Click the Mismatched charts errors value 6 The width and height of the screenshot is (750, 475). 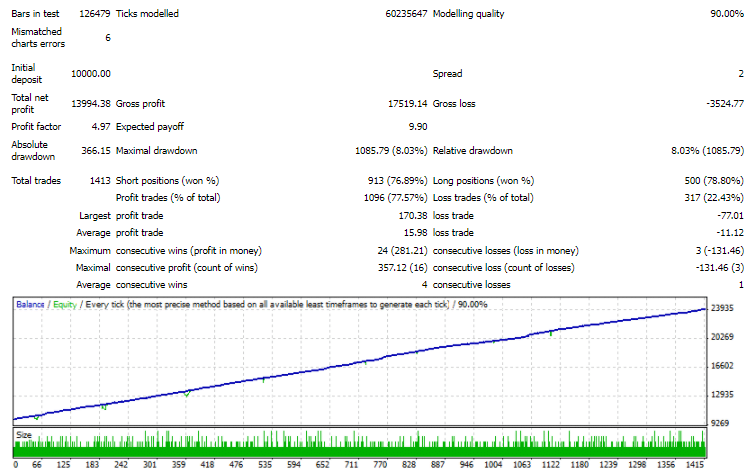pyautogui.click(x=107, y=38)
